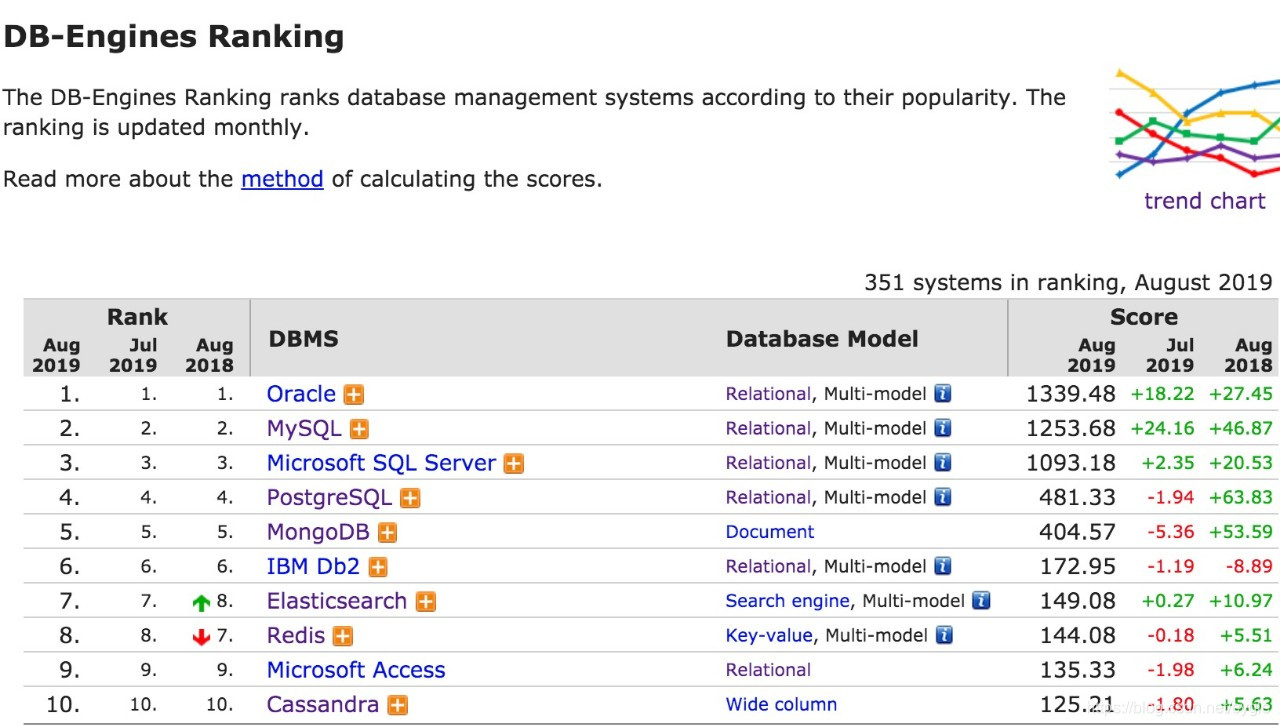Click Relational link in IBM Db2 row
1280x726 pixels.
(768, 566)
